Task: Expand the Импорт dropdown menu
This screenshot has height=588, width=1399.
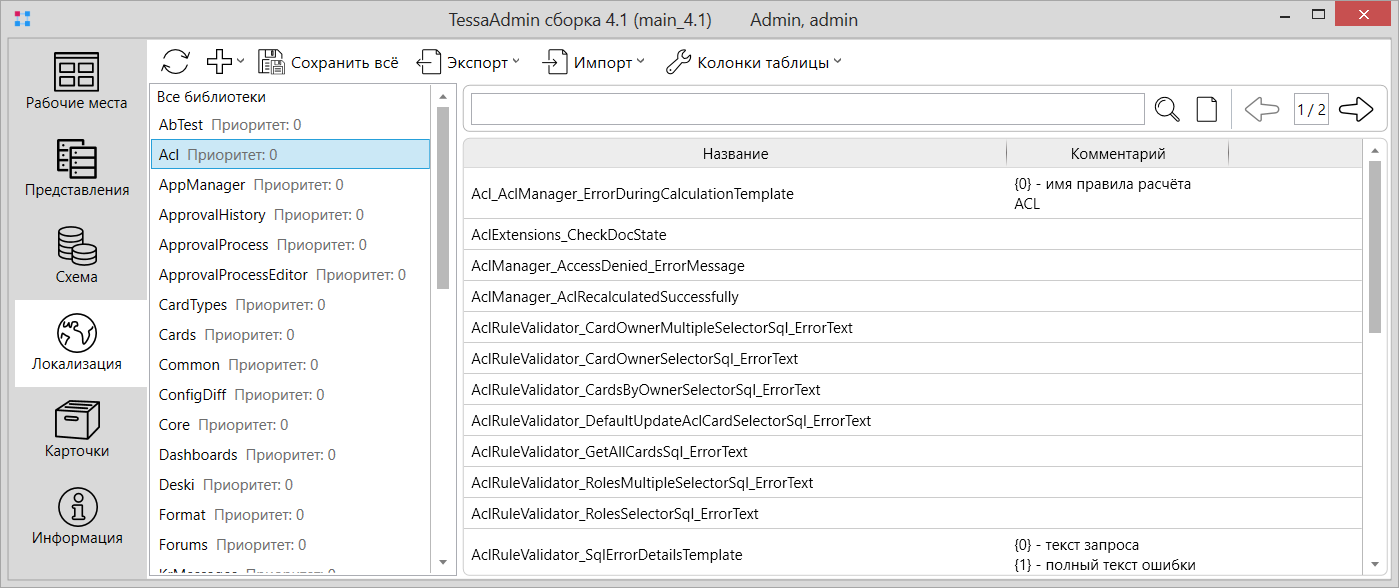Action: (593, 62)
